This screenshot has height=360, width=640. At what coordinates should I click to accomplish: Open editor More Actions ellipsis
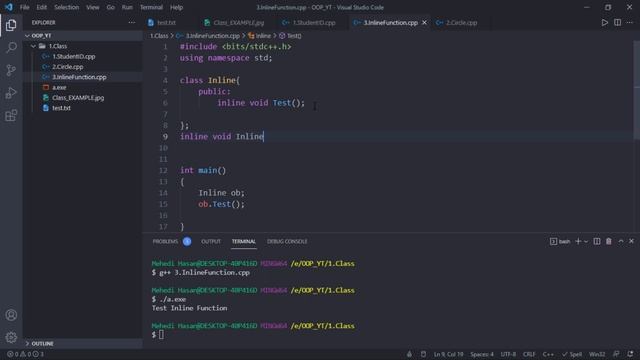pos(630,22)
